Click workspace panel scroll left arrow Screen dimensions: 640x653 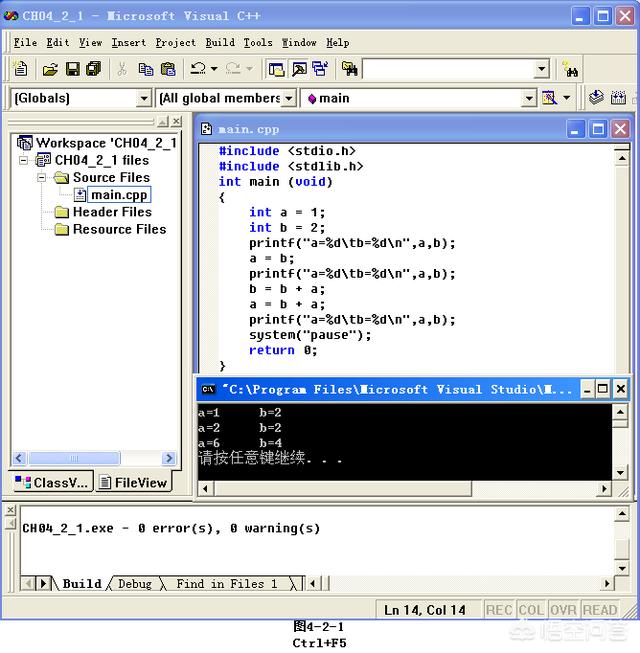(x=19, y=458)
